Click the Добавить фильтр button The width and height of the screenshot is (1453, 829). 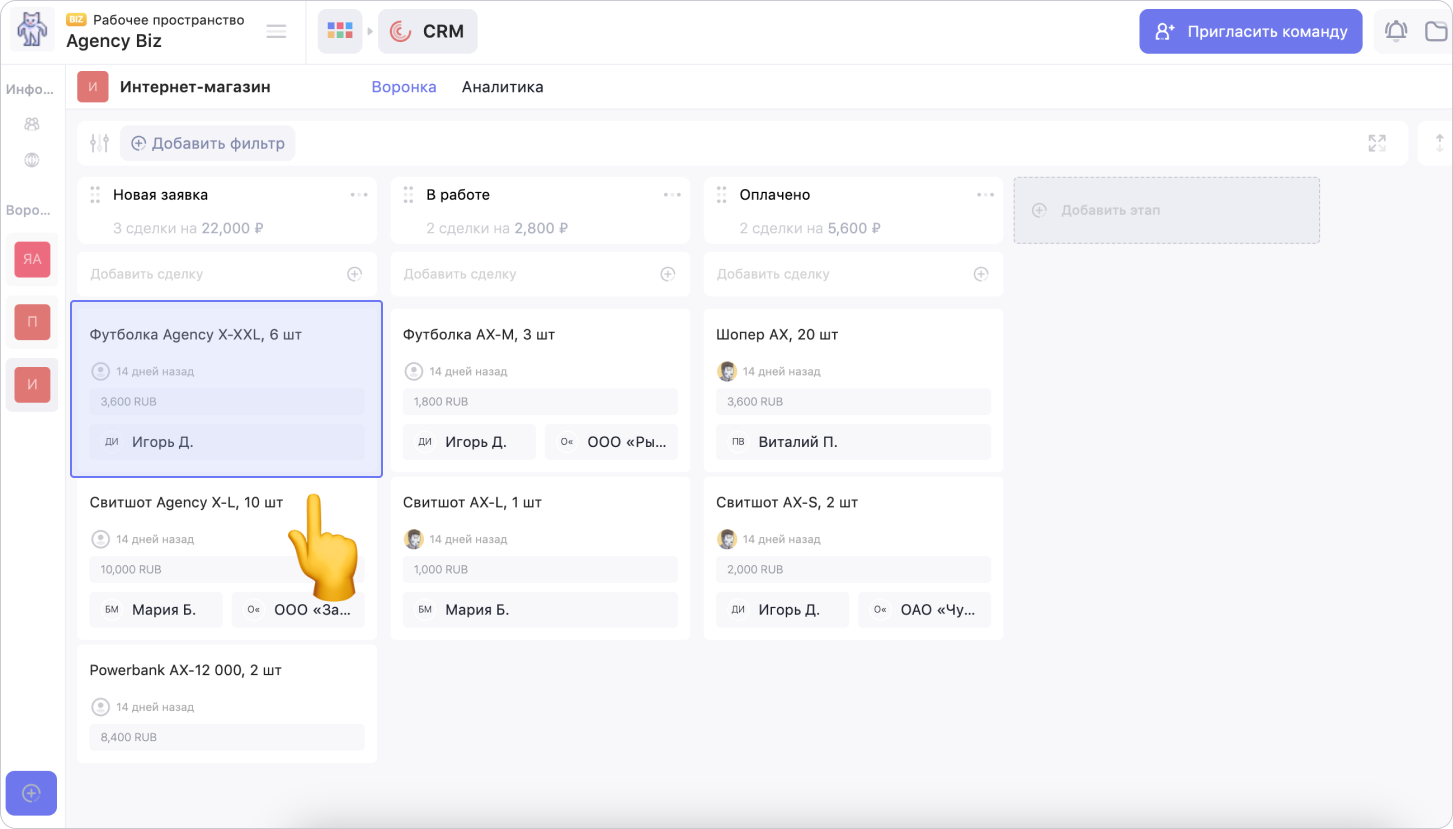click(x=207, y=143)
